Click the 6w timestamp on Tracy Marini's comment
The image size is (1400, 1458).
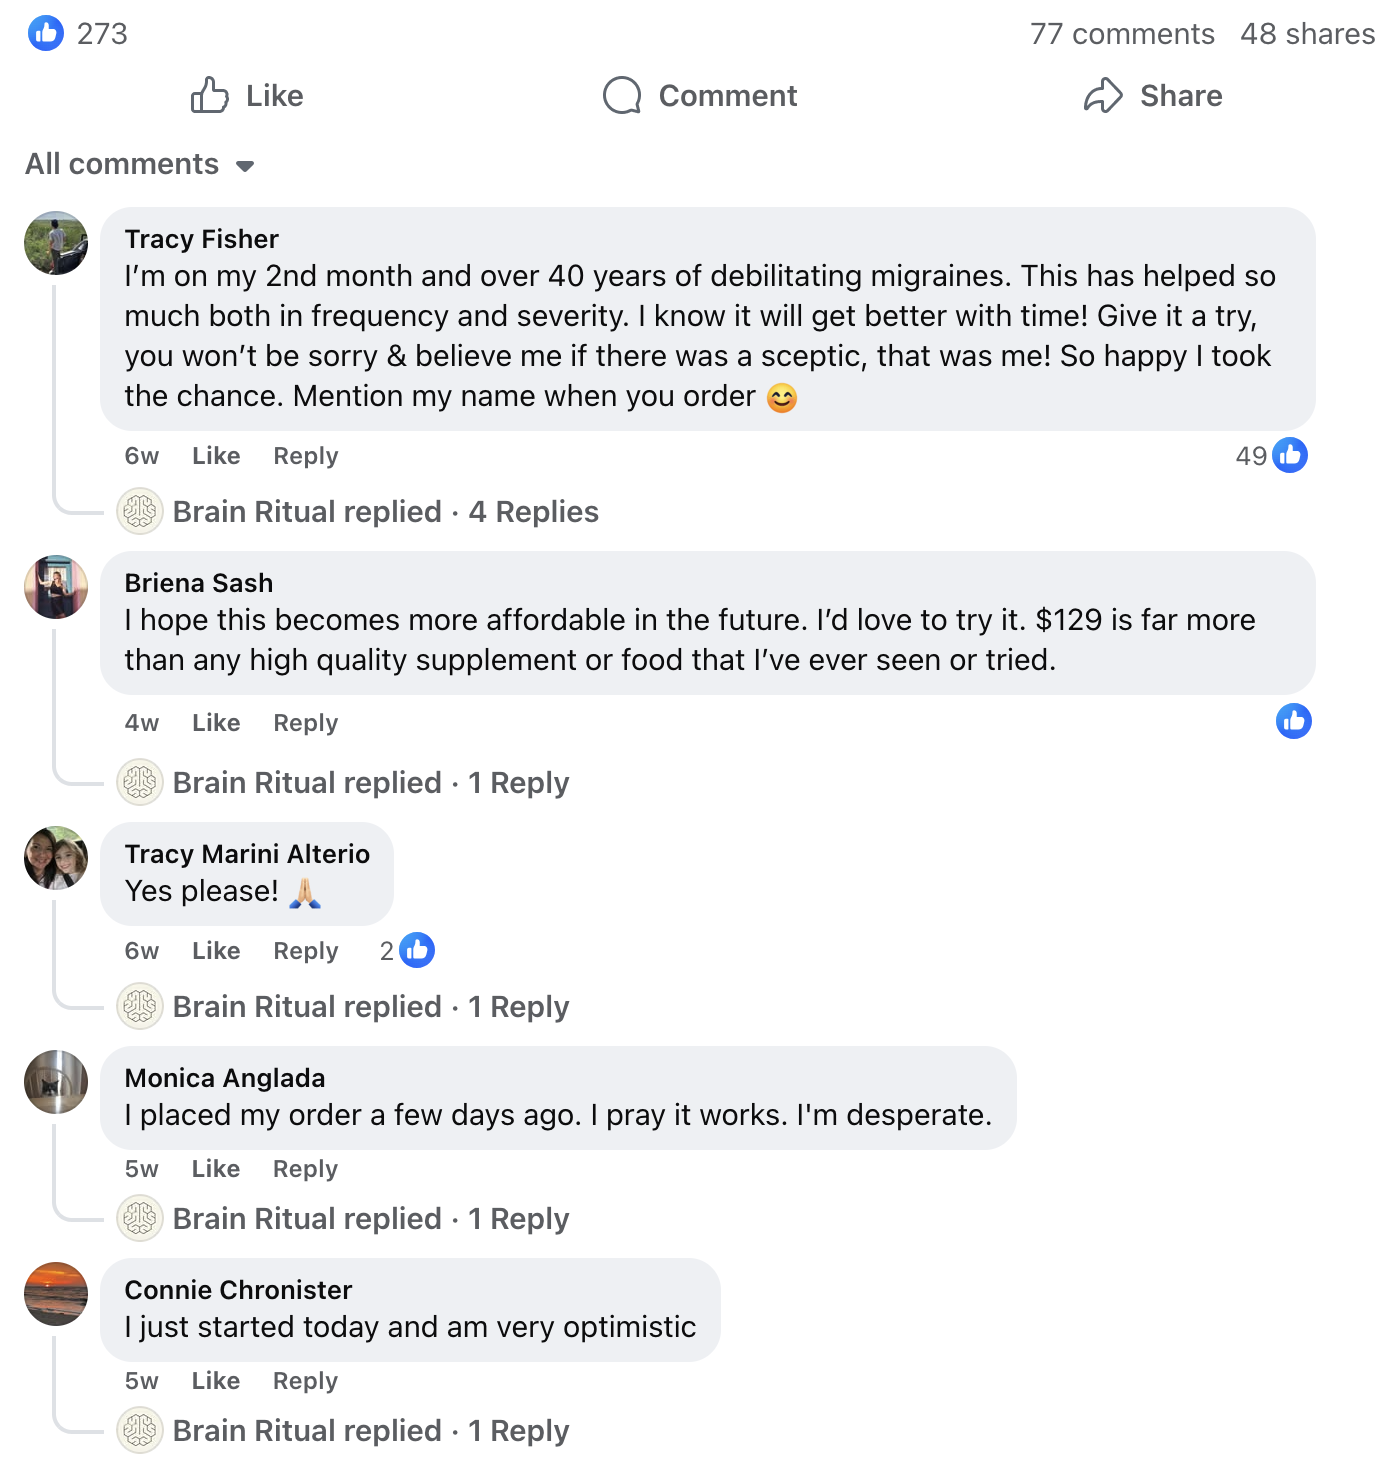(x=140, y=950)
